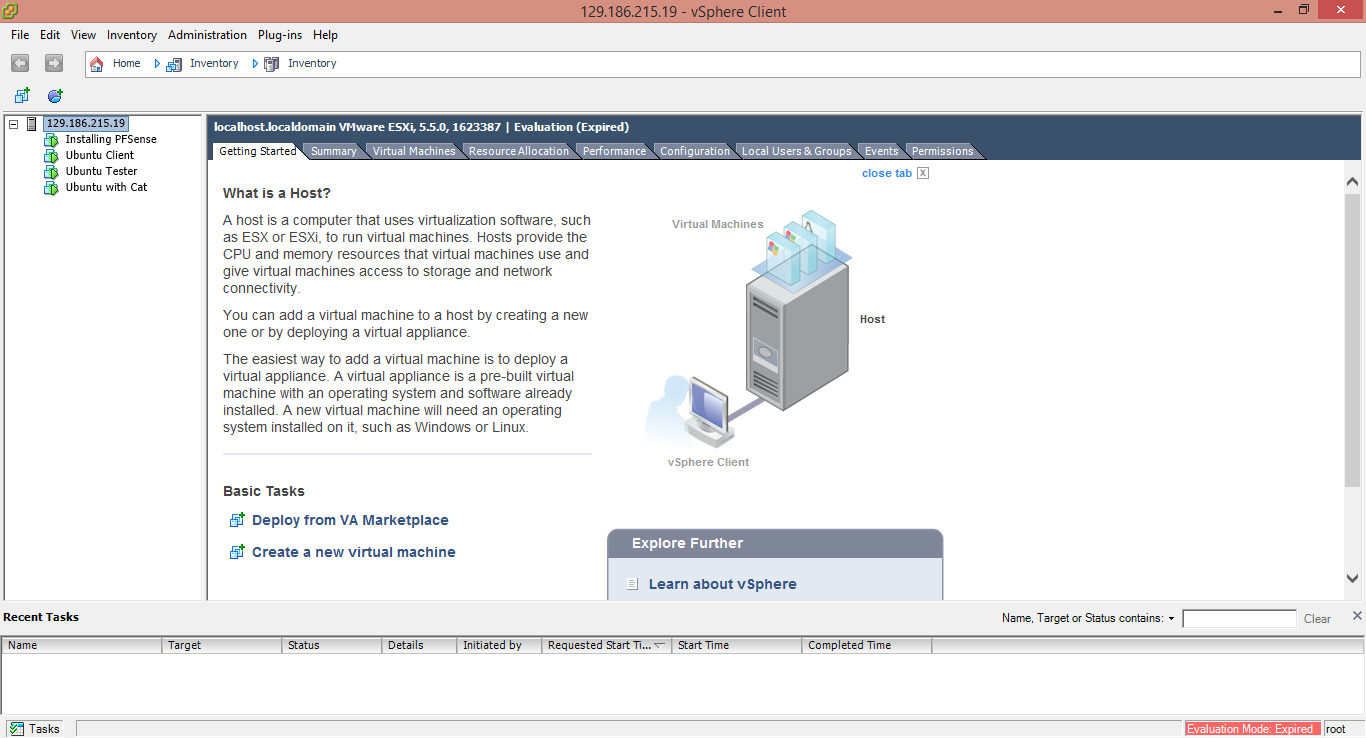Click the first Inventory breadcrumb icon
1366x738 pixels.
coord(174,64)
